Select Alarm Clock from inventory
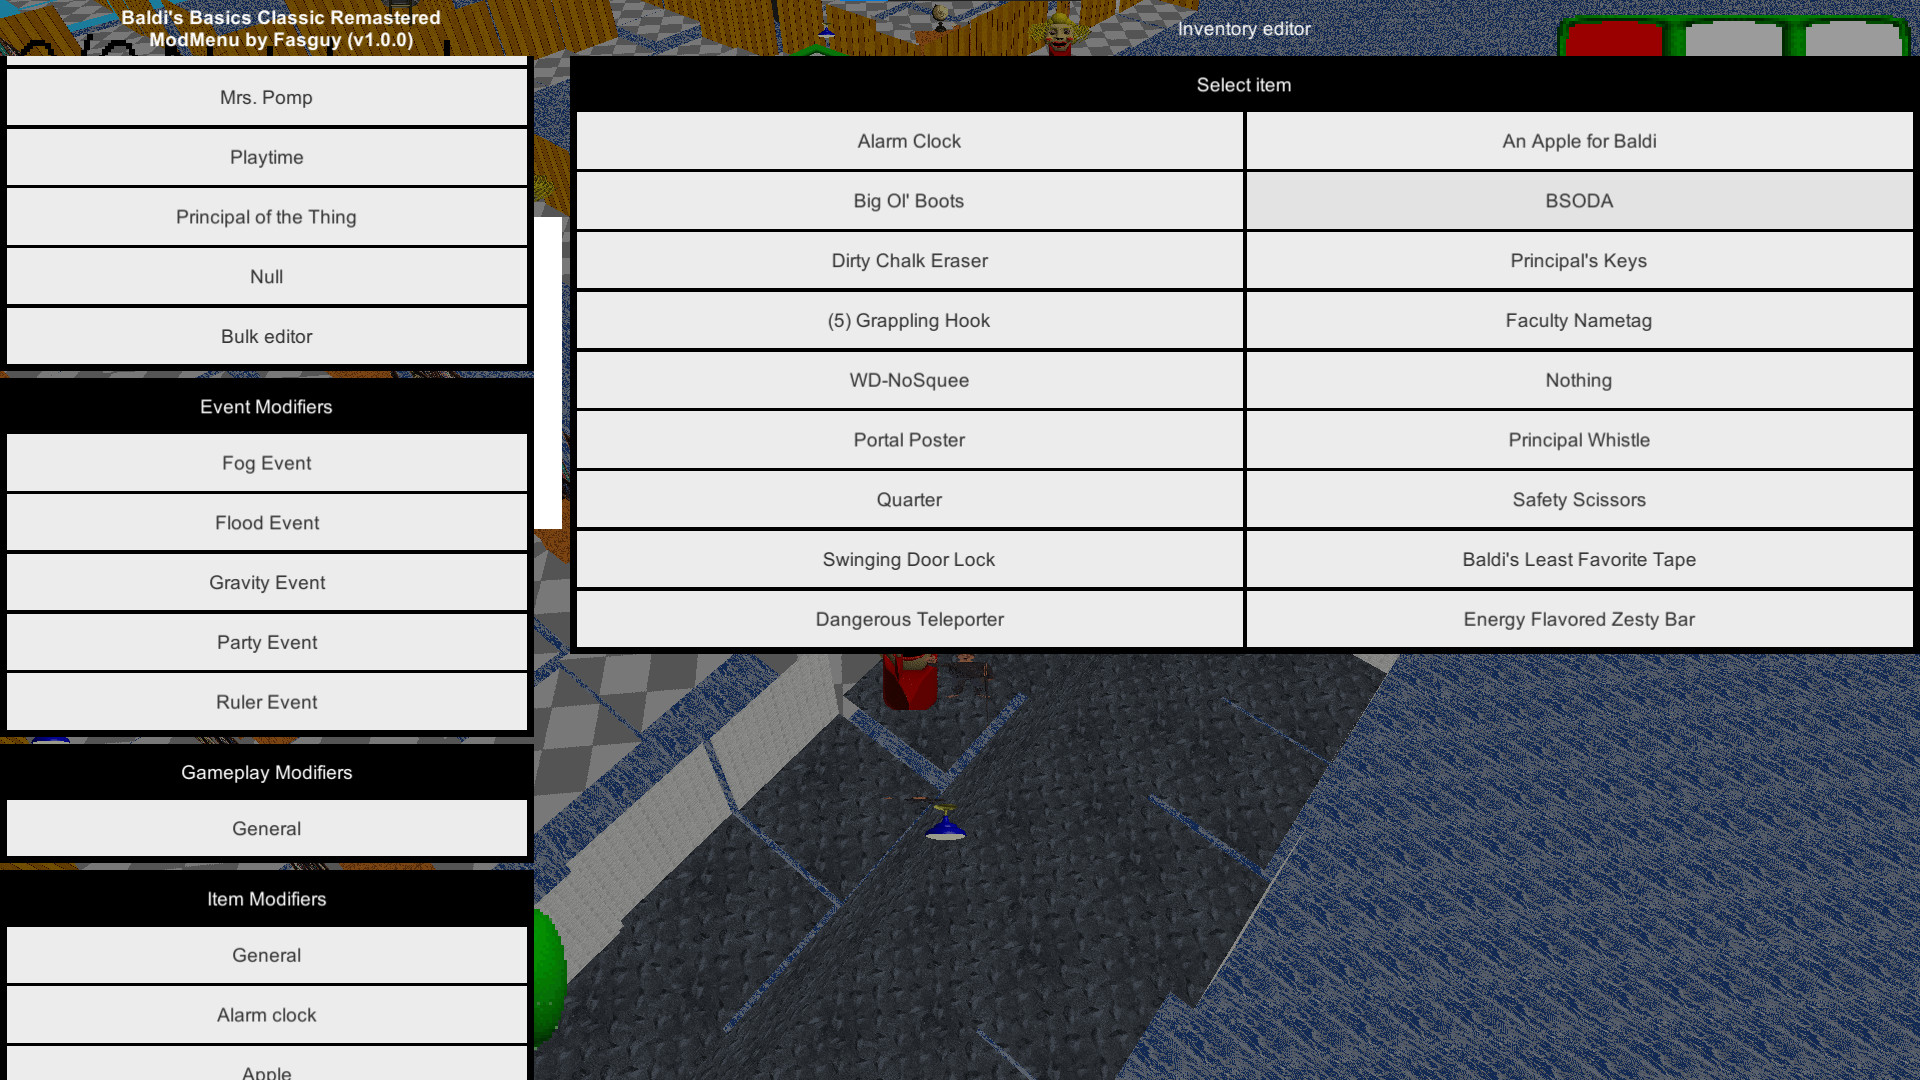This screenshot has width=1920, height=1080. [910, 141]
